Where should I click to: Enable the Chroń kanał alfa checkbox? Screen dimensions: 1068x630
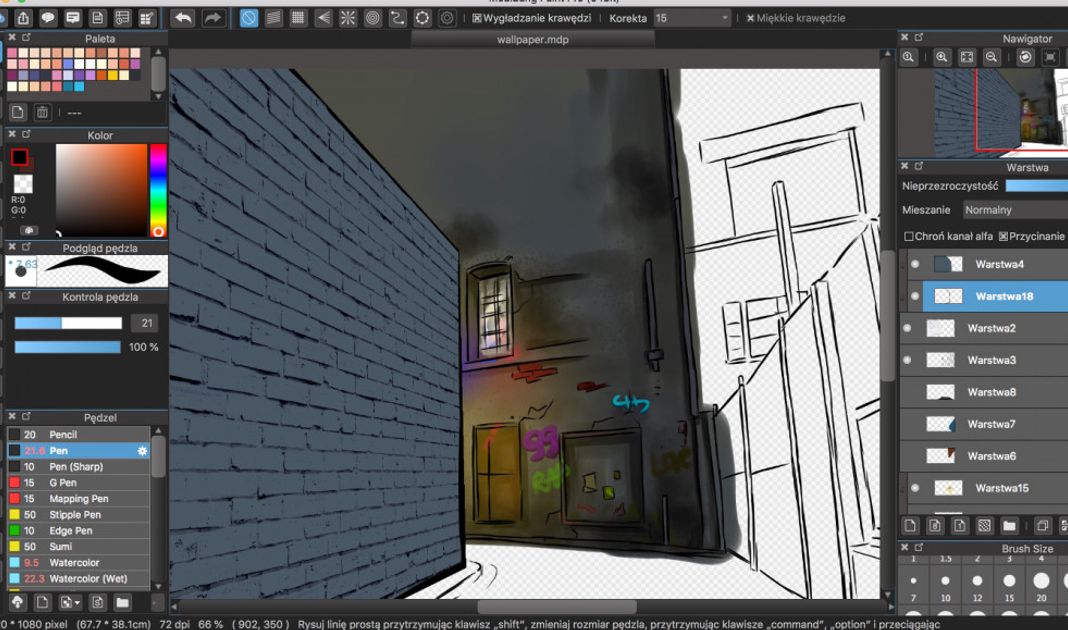click(909, 237)
